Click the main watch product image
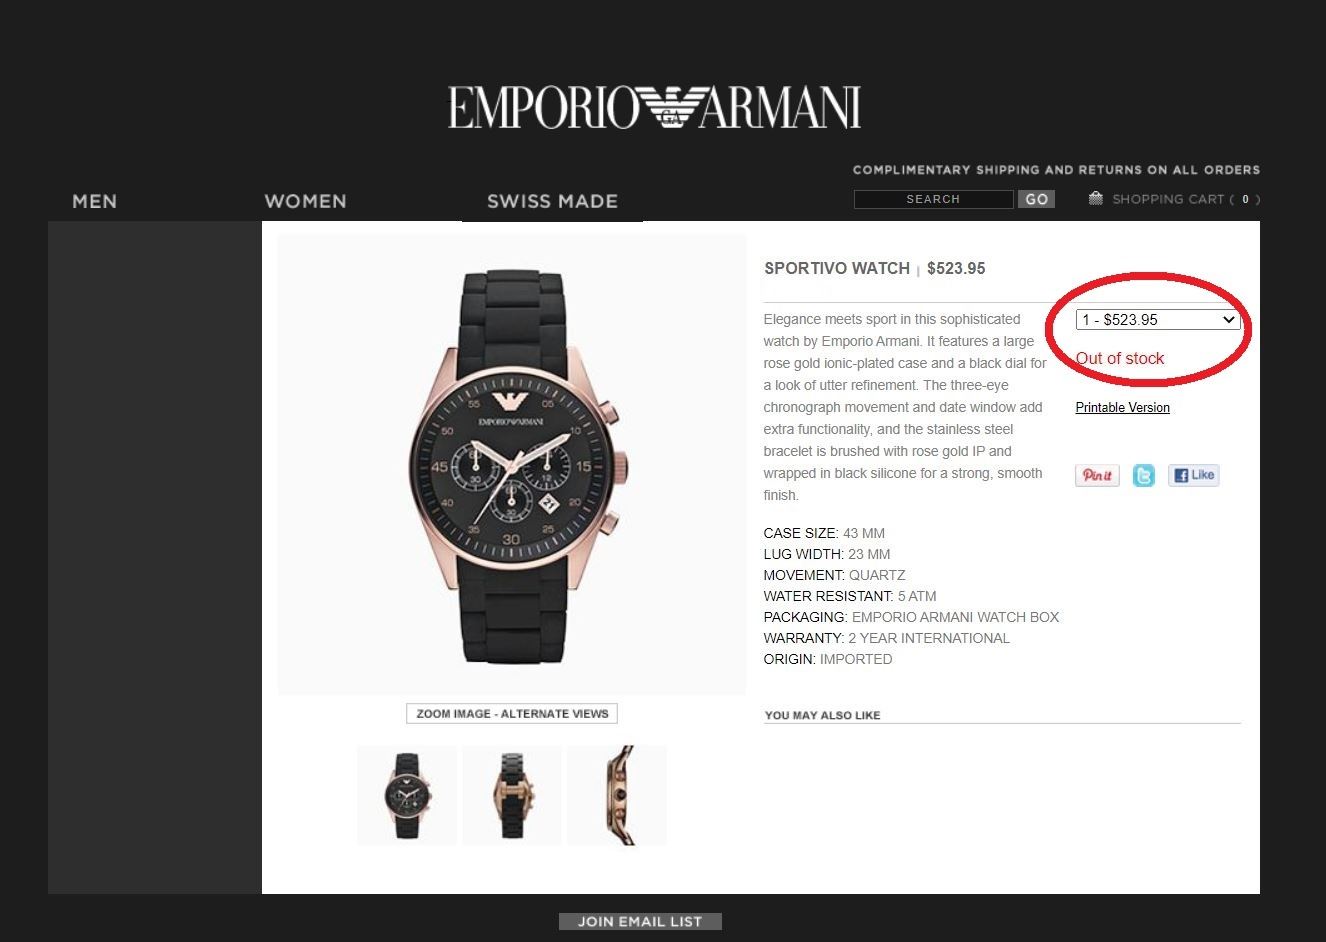Image resolution: width=1326 pixels, height=942 pixels. [x=512, y=465]
